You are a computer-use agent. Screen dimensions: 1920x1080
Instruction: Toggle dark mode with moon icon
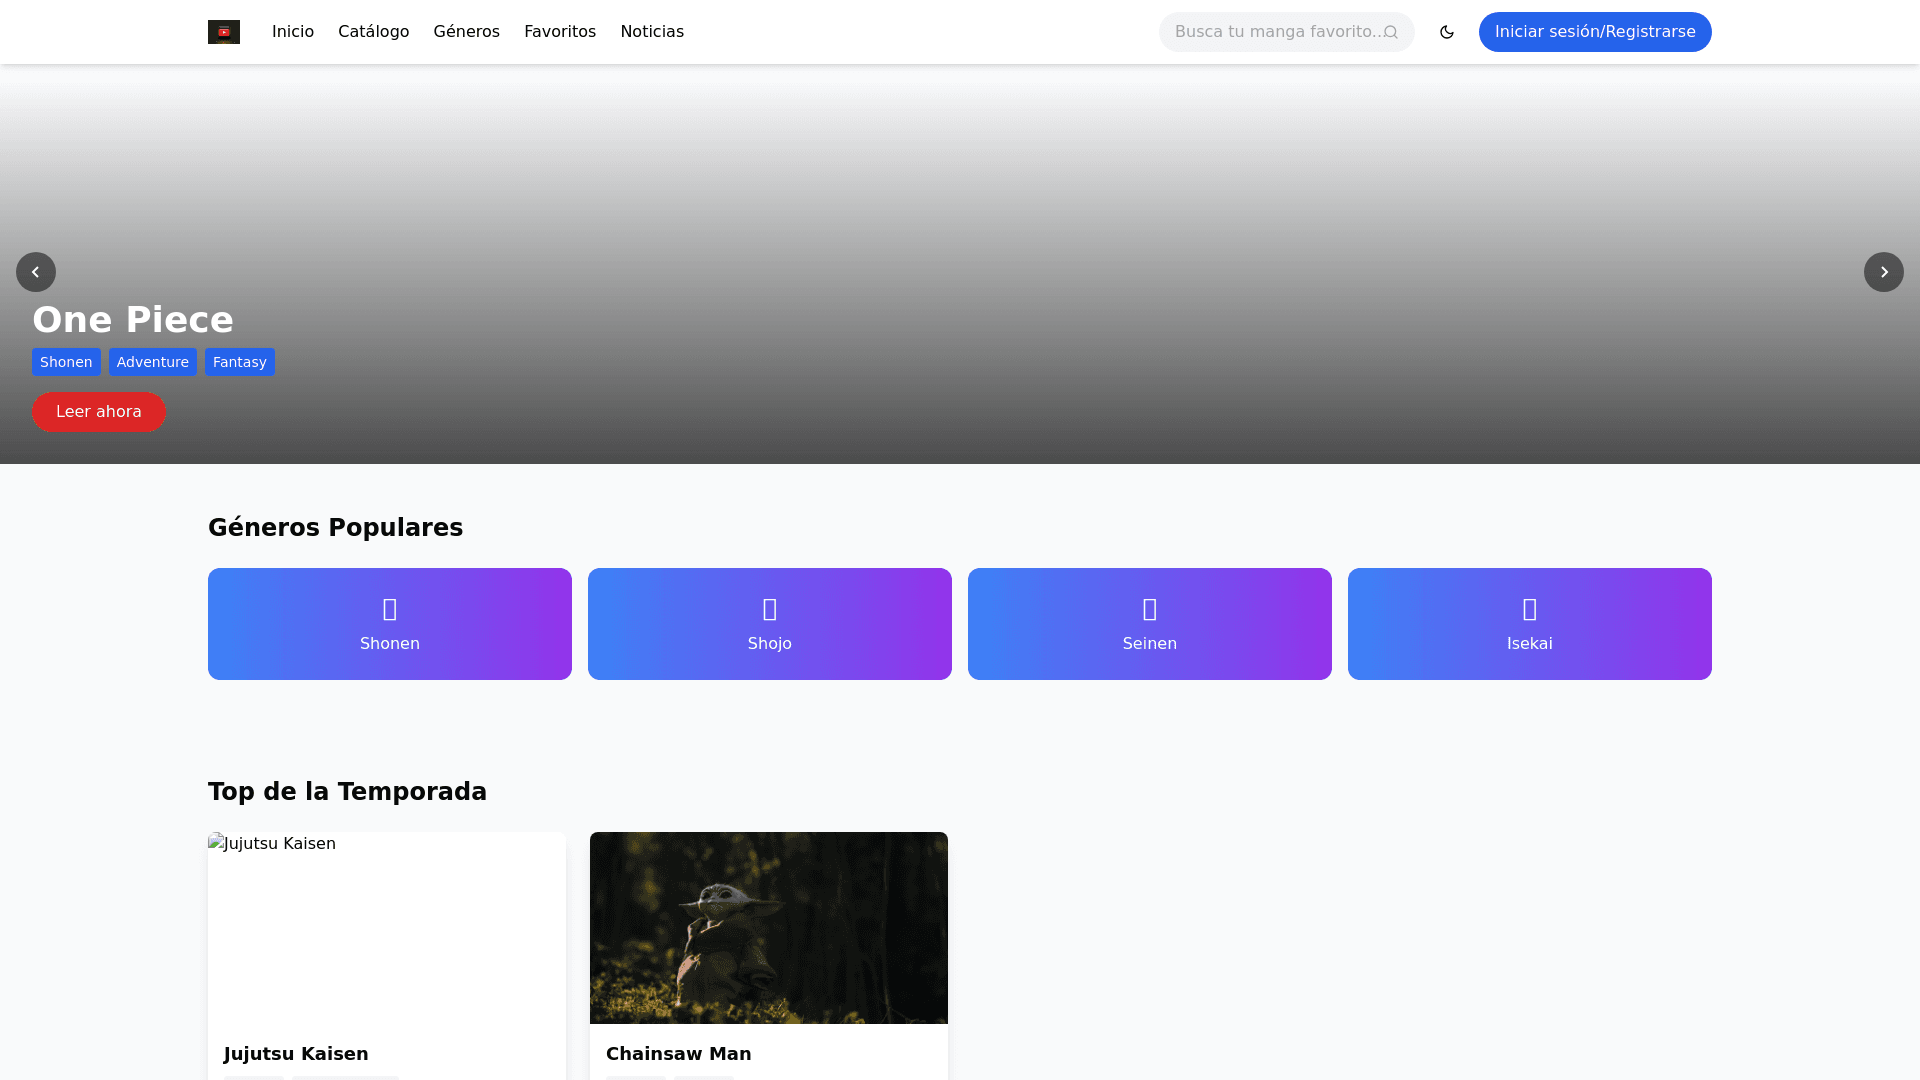point(1446,32)
